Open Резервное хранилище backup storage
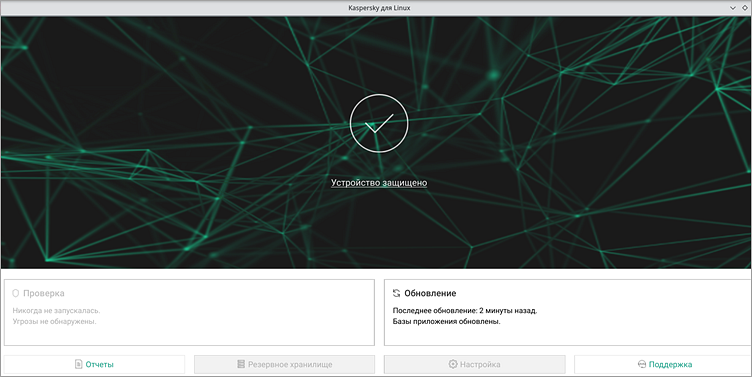The width and height of the screenshot is (752, 377). [x=284, y=365]
